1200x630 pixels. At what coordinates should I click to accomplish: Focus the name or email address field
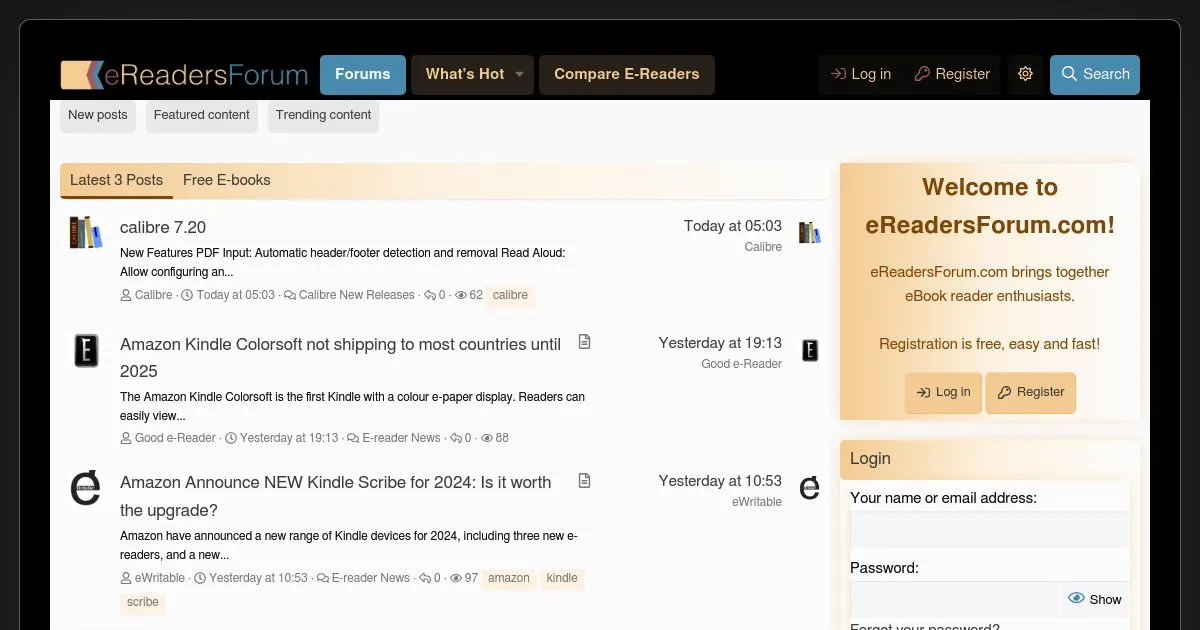point(990,530)
